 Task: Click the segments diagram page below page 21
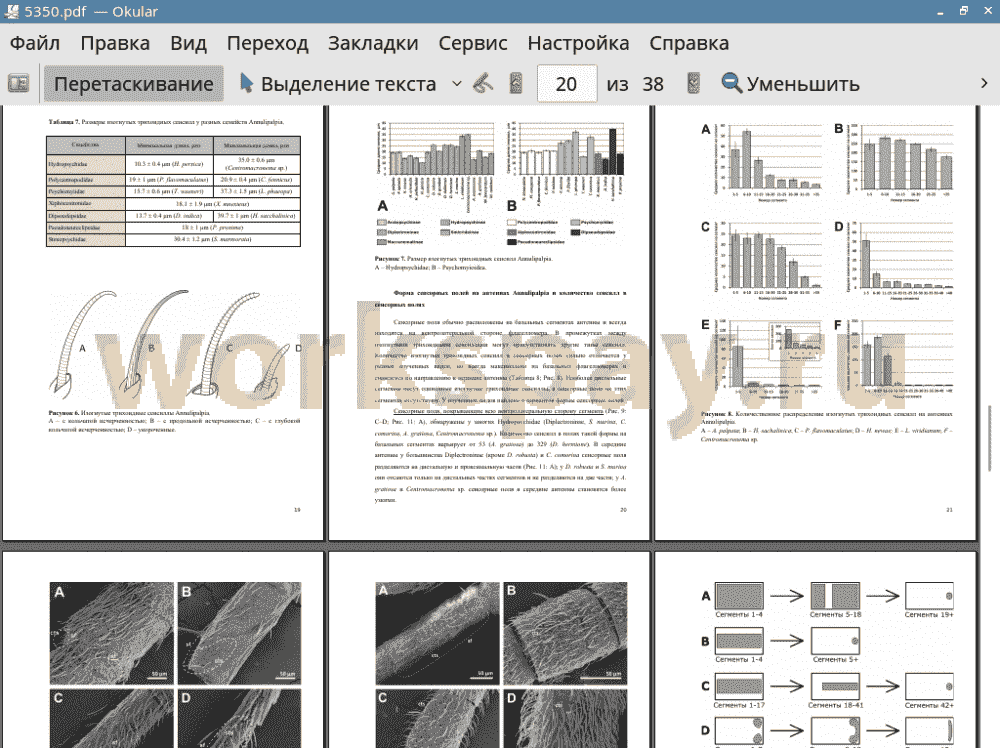816,650
